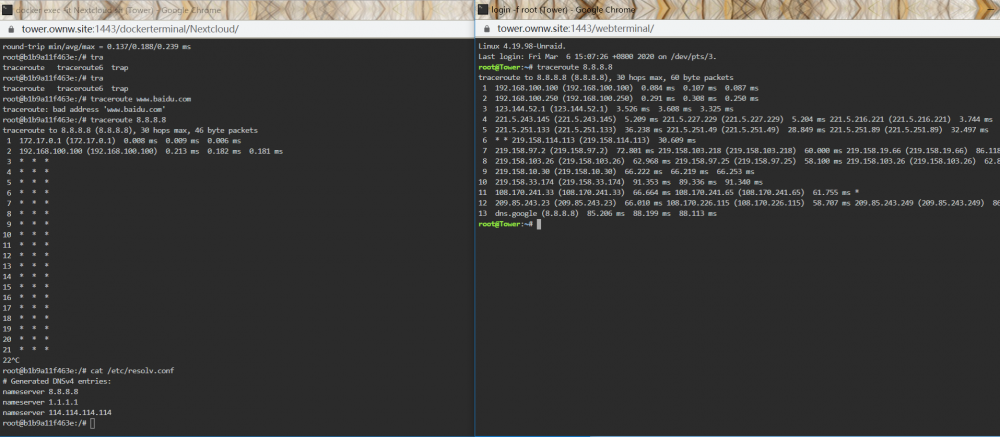Click 'docker exec -it Nextcloud' window title
1000x437 pixels.
tap(118, 10)
